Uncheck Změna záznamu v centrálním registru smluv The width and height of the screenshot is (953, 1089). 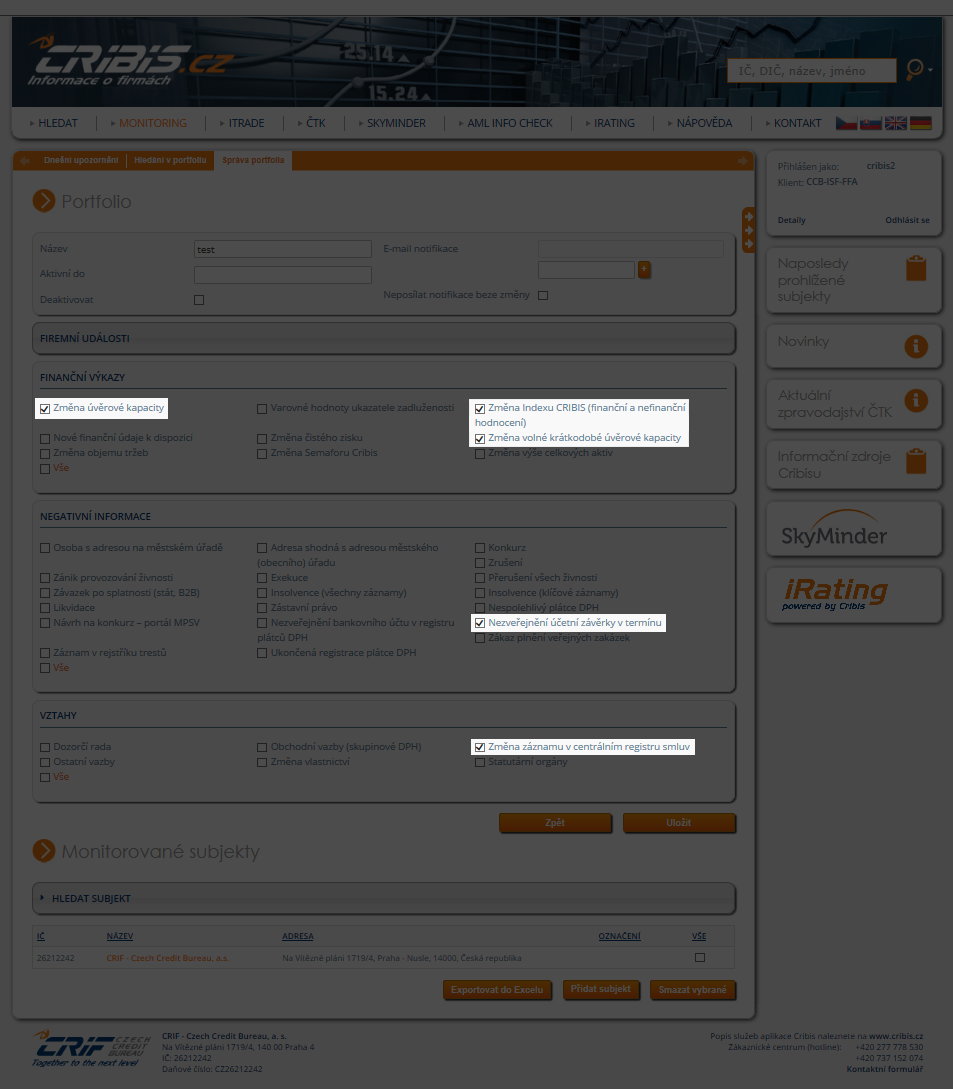click(480, 747)
